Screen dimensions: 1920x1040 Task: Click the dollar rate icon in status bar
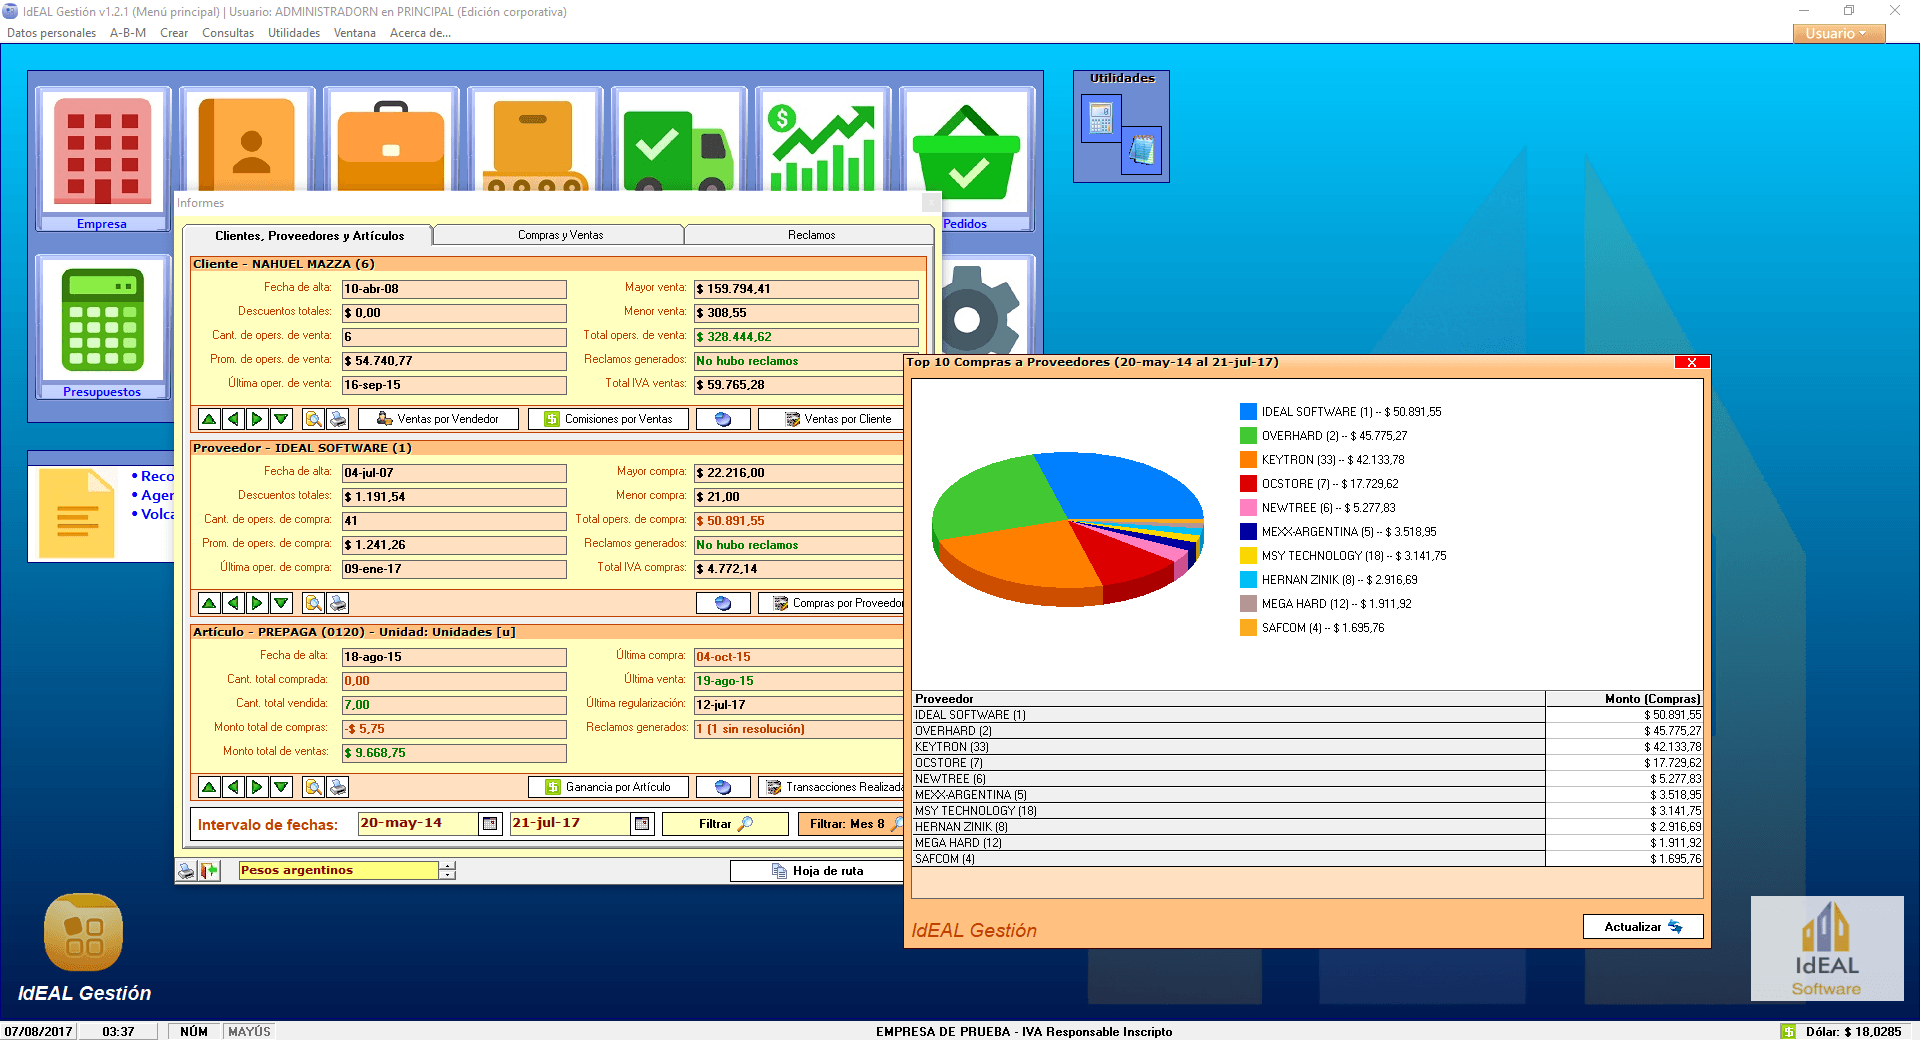(1788, 1031)
